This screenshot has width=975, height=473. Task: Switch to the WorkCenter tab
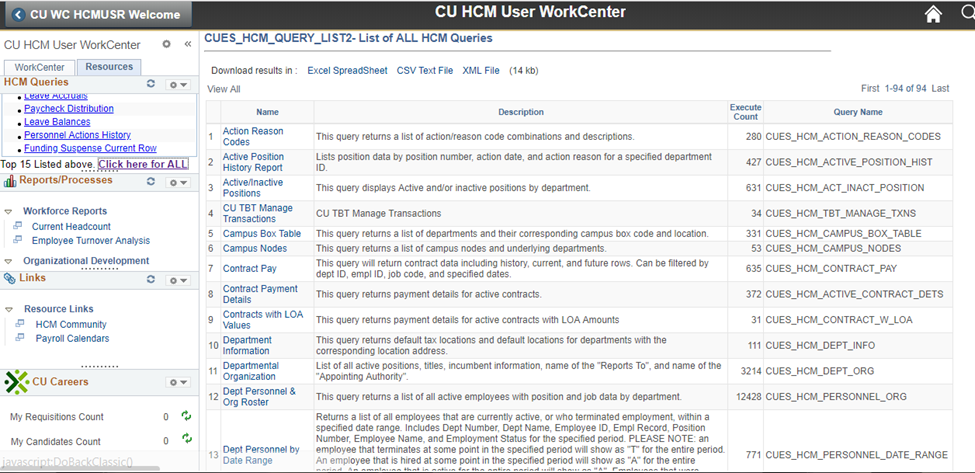click(40, 67)
